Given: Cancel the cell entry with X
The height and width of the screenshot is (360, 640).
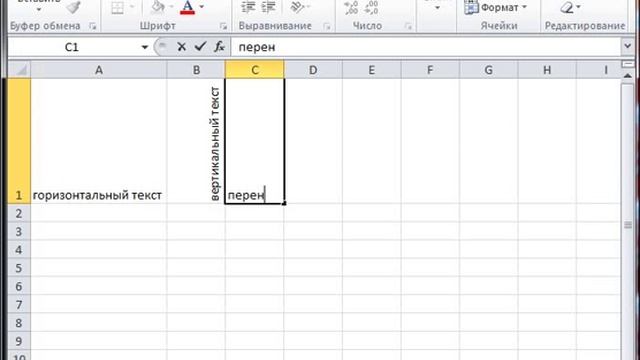Looking at the screenshot, I should pos(182,47).
